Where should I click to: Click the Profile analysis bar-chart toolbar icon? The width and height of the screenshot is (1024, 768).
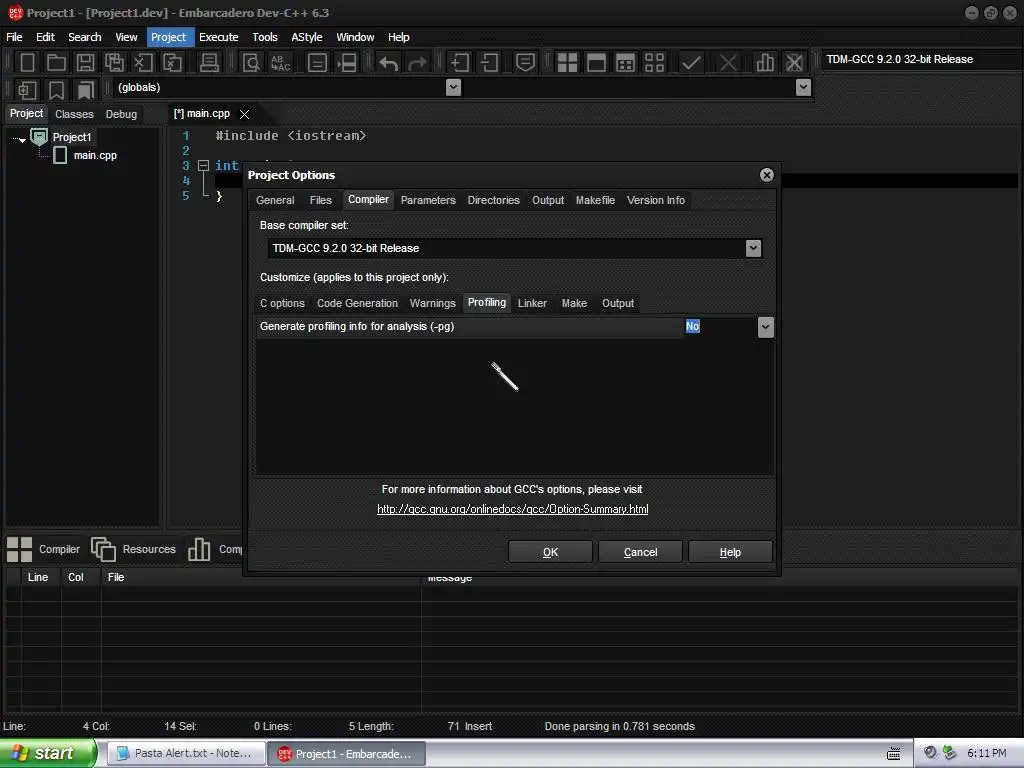click(765, 63)
